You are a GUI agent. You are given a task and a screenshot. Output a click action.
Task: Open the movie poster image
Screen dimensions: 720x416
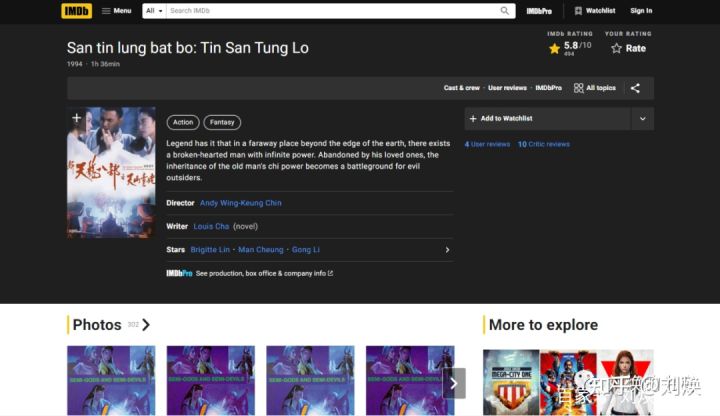pyautogui.click(x=111, y=173)
